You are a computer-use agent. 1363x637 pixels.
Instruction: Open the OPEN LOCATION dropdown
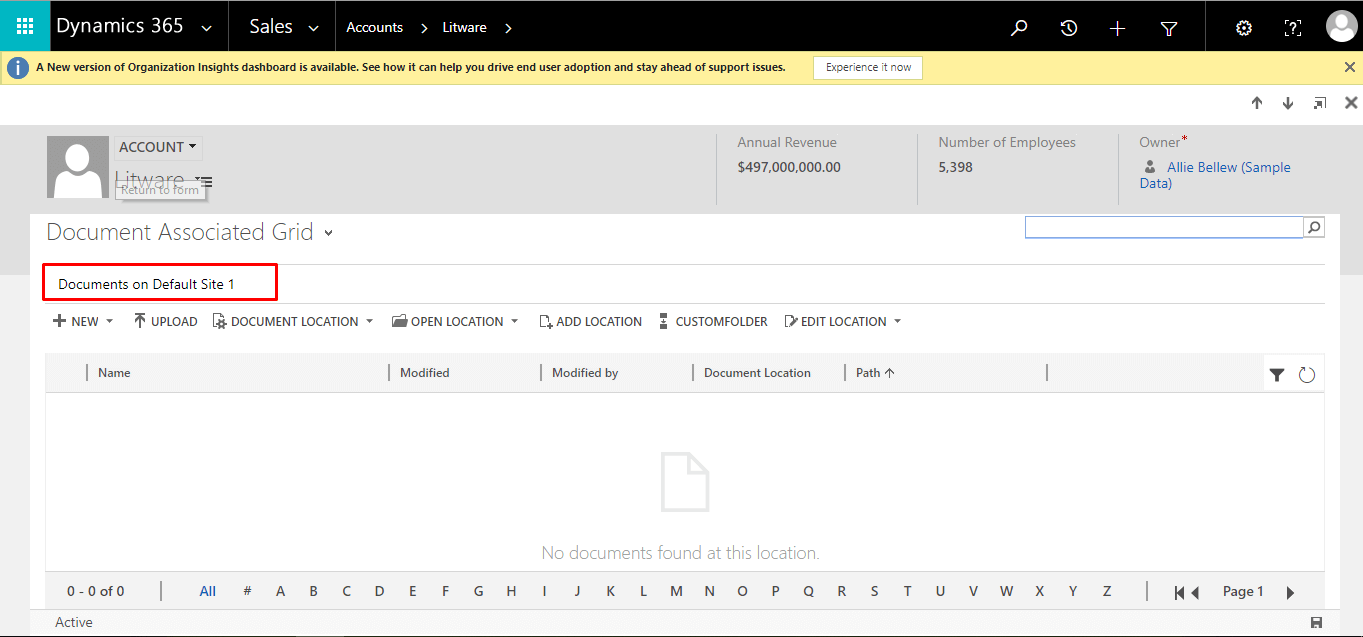pos(455,321)
